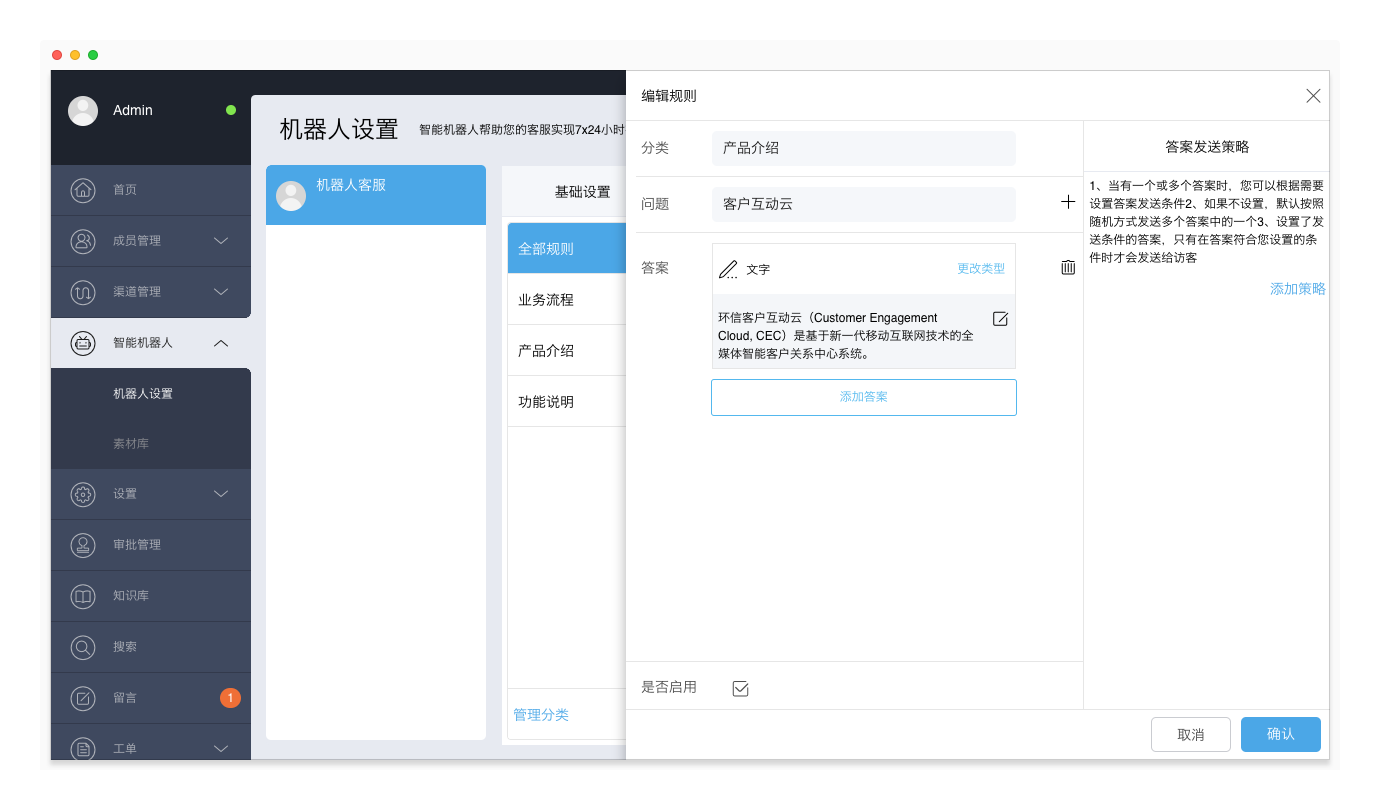This screenshot has width=1380, height=810.
Task: Expand the 设置 menu chevron
Action: pyautogui.click(x=221, y=494)
